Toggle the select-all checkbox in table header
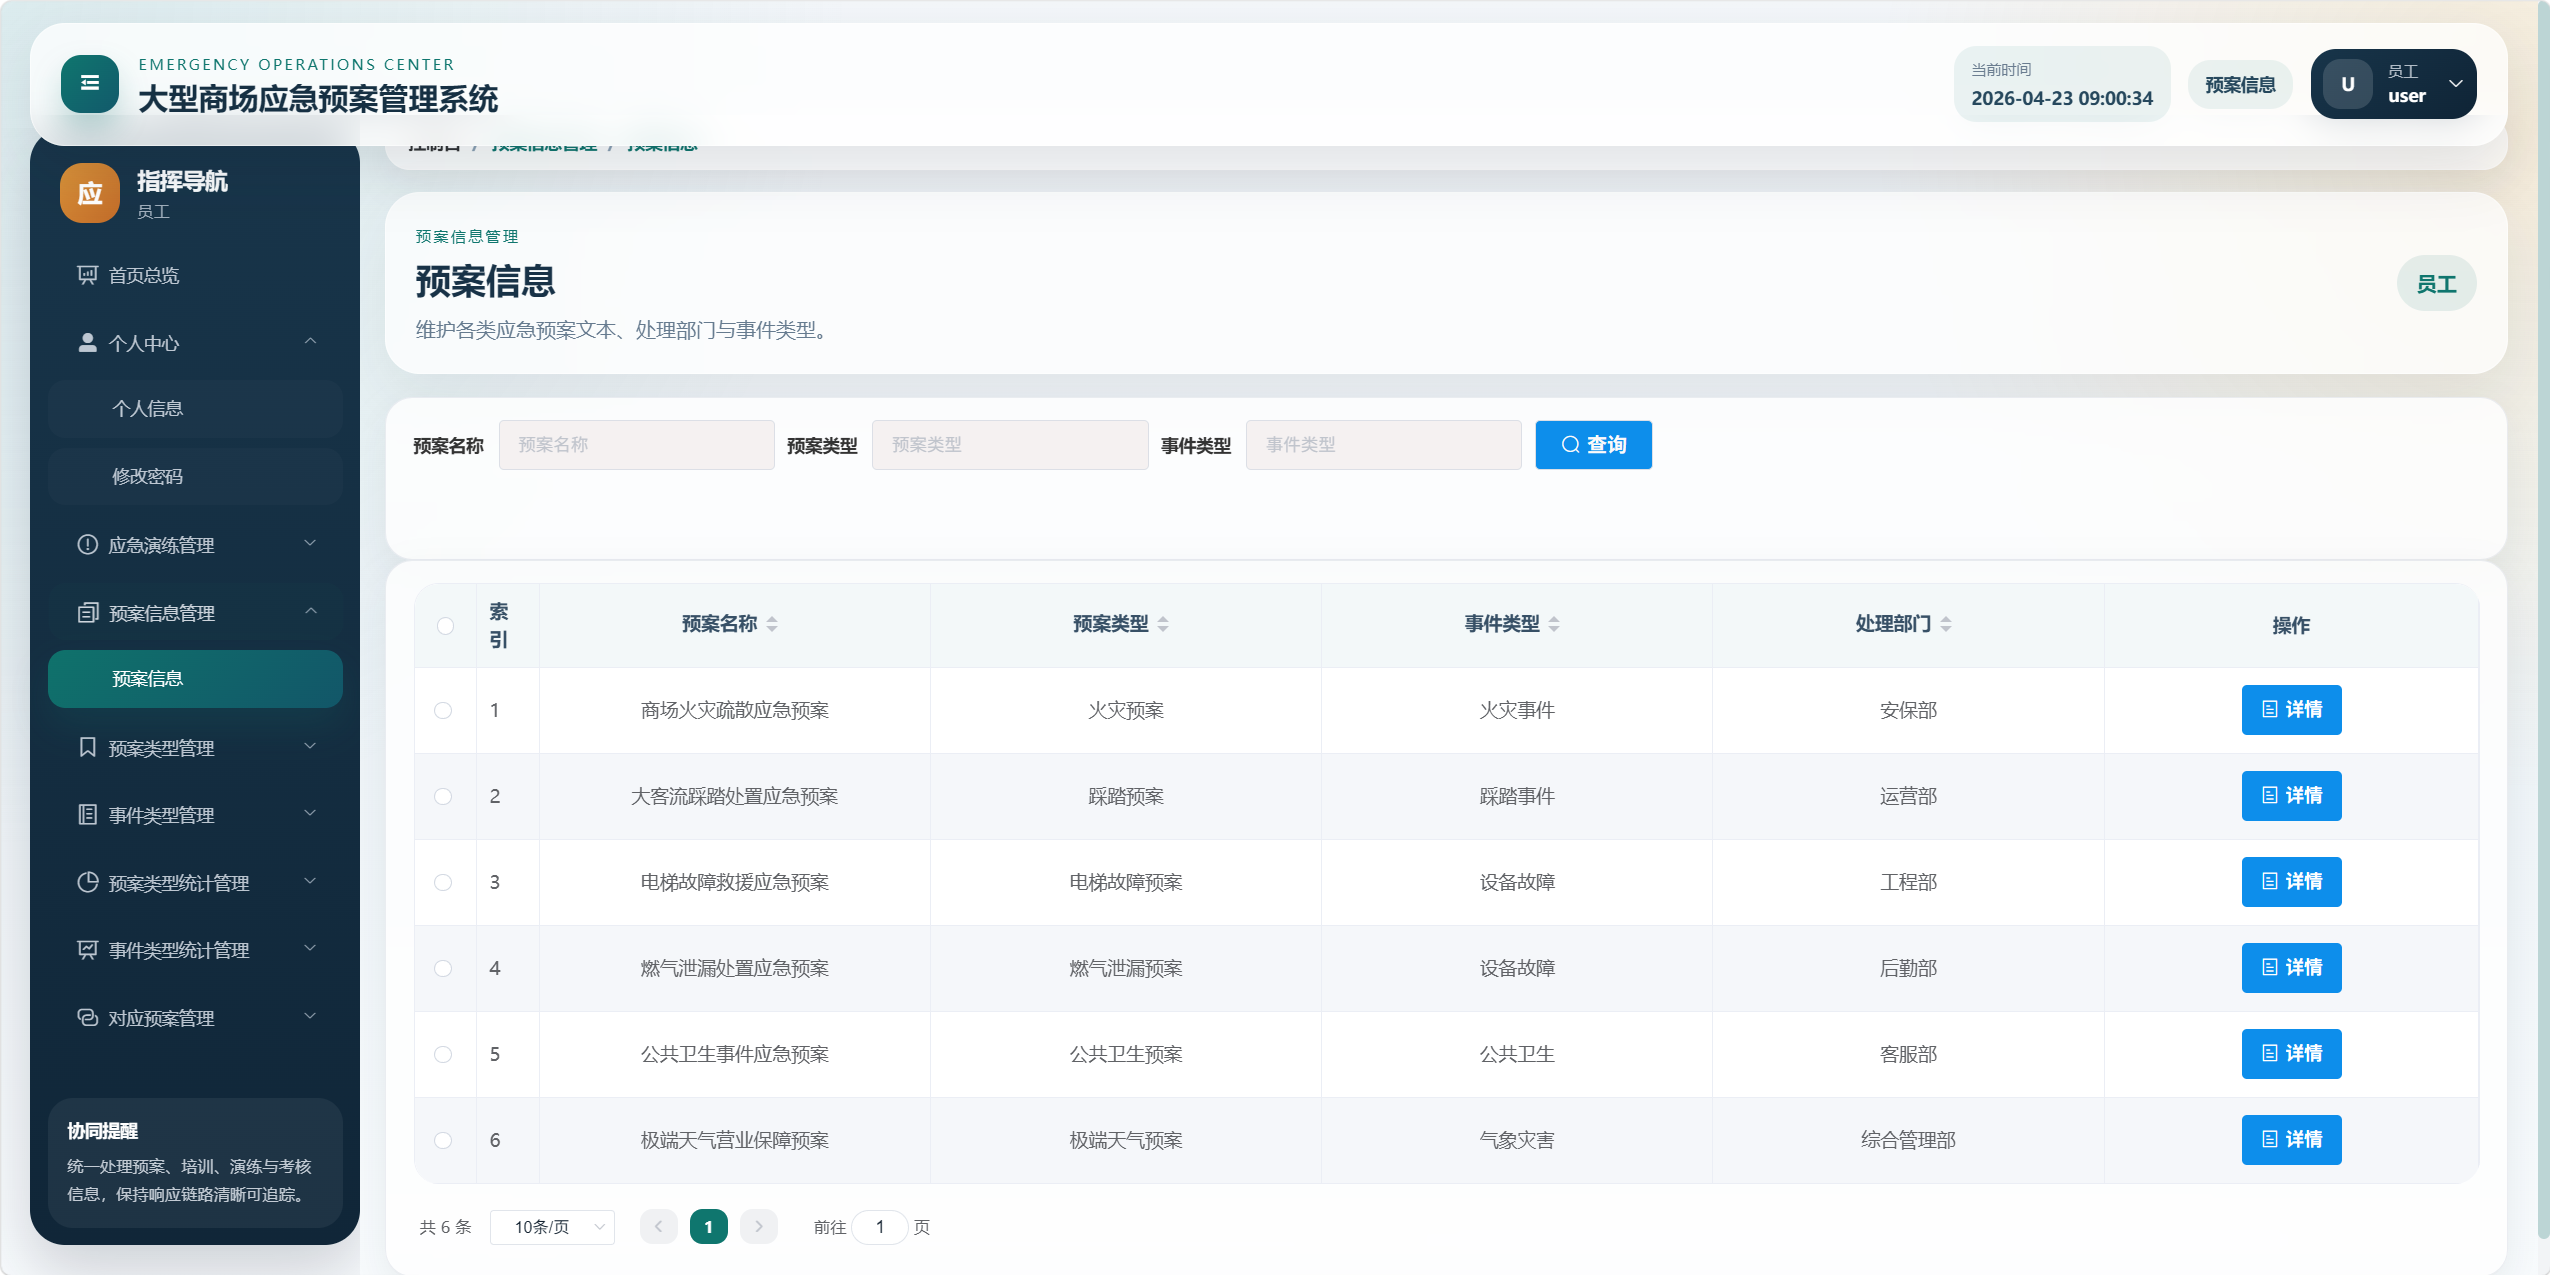Image resolution: width=2550 pixels, height=1275 pixels. pos(445,626)
